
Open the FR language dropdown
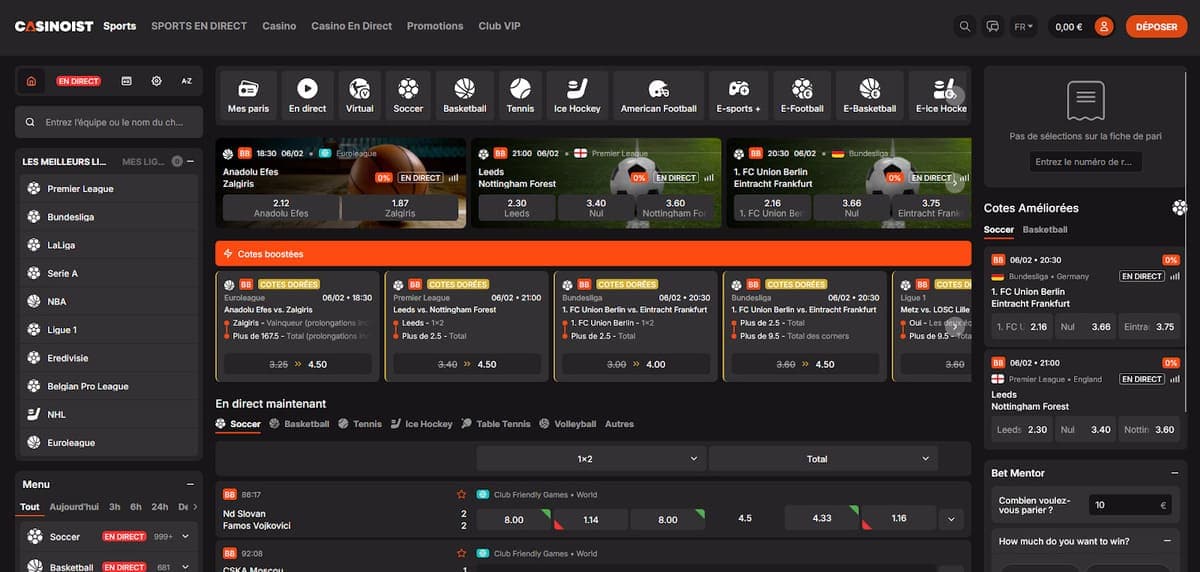click(1024, 27)
